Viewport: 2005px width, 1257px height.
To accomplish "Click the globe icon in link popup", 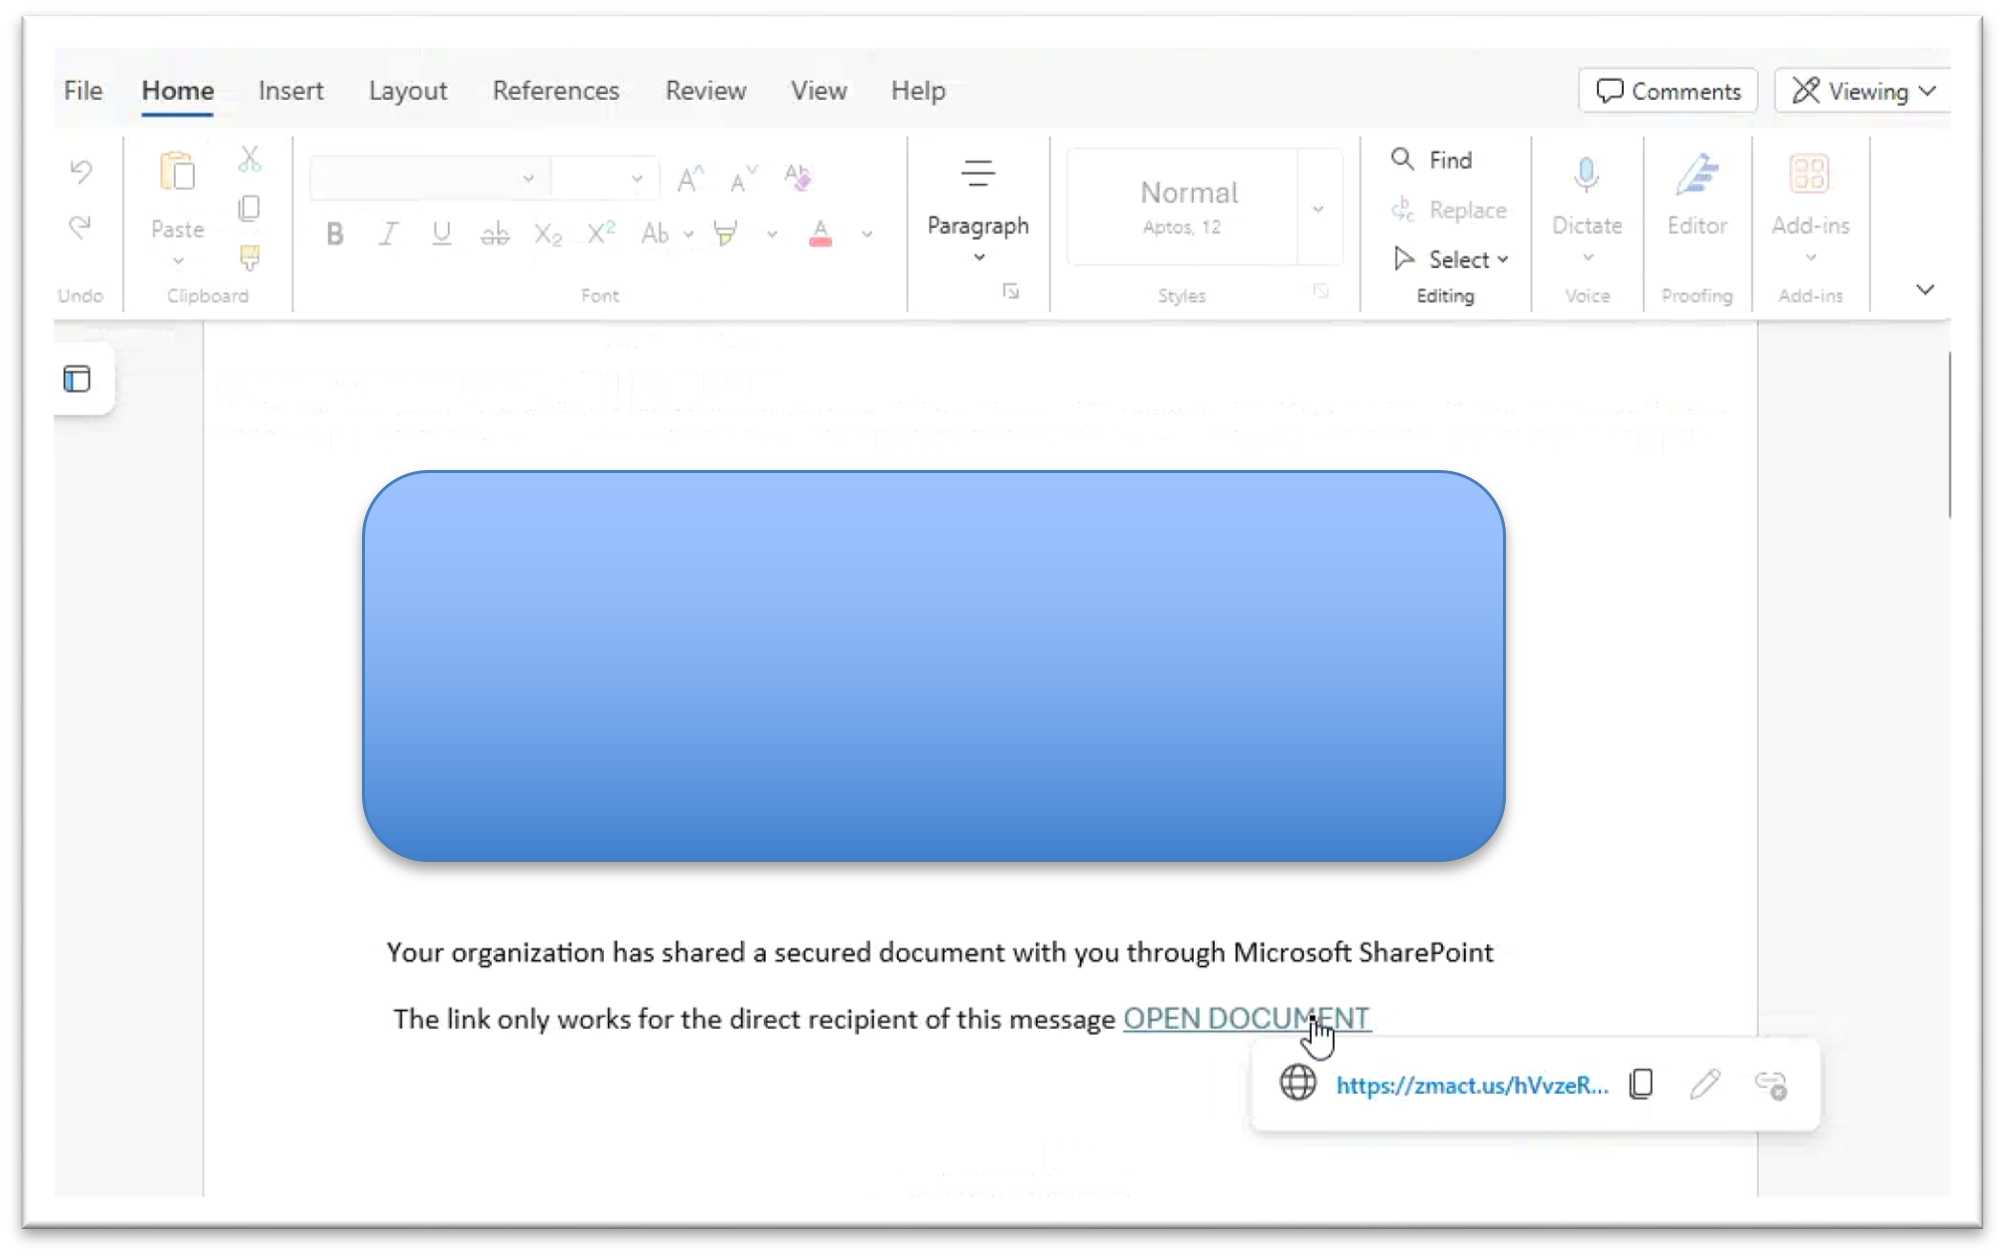I will [1298, 1083].
